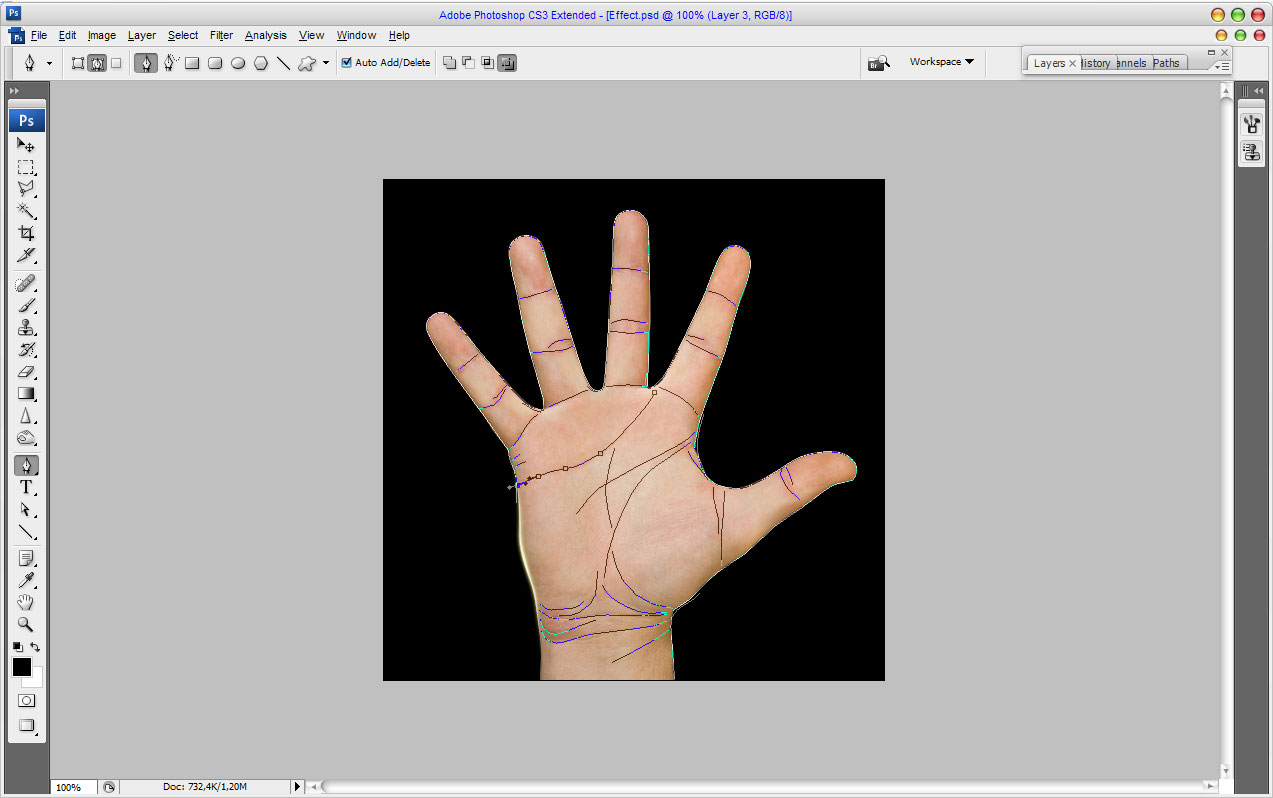Open the Pen tool preset picker arrow
The height and width of the screenshot is (798, 1273).
pos(49,63)
